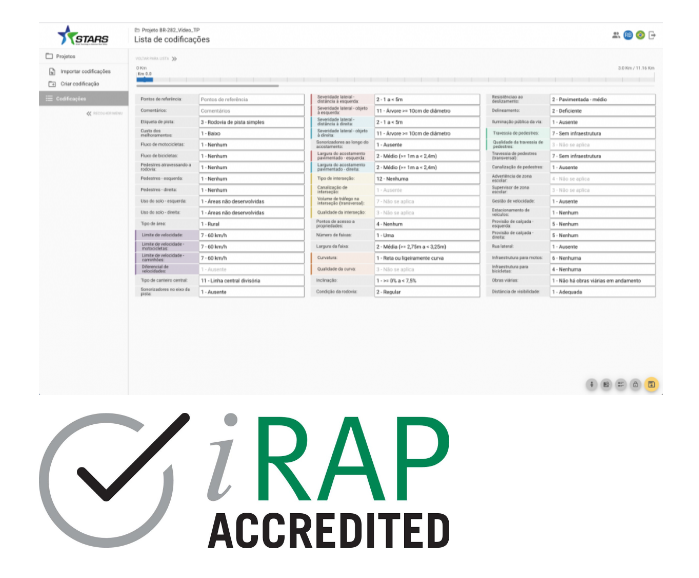Click the Projetos folder icon
The image size is (699, 578).
point(49,56)
